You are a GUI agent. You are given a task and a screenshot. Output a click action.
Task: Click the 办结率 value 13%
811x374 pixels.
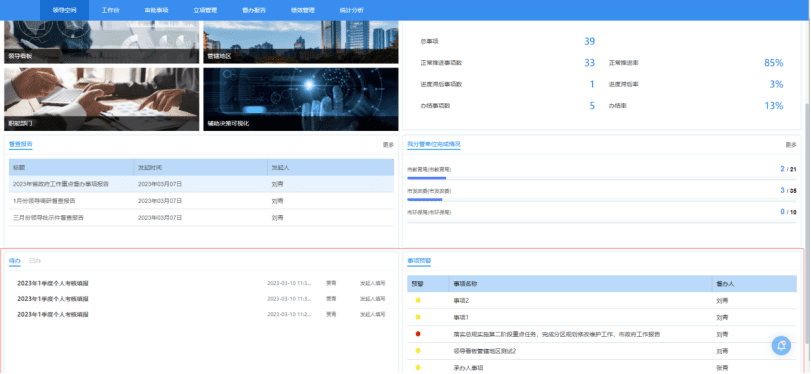click(774, 106)
